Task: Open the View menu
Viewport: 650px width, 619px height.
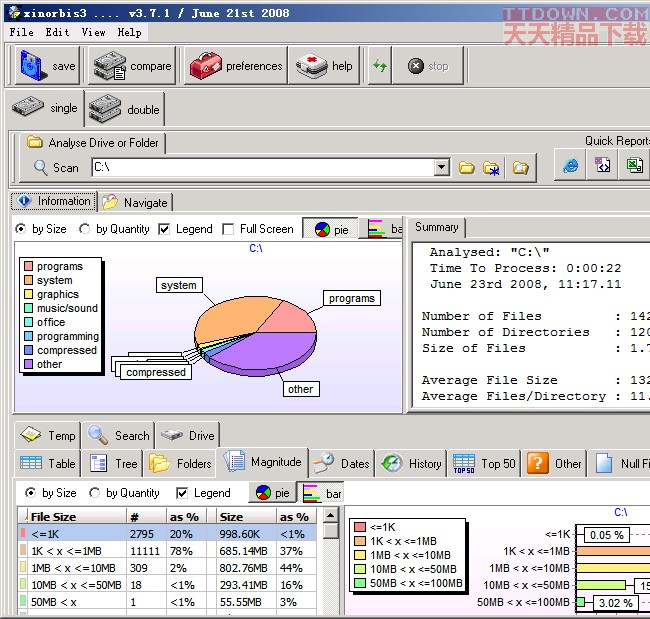Action: click(x=93, y=32)
